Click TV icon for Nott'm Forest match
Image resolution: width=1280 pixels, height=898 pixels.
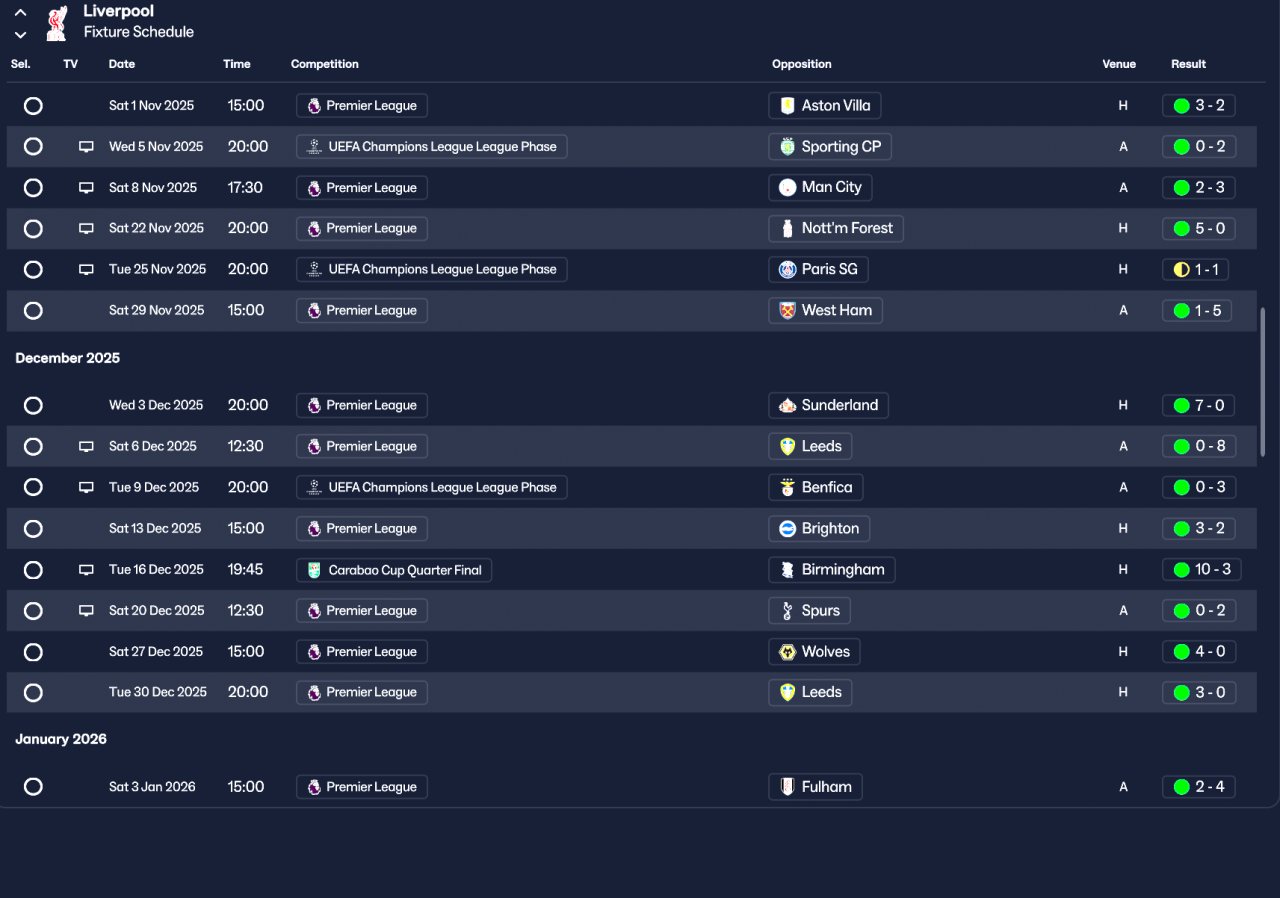coord(87,229)
